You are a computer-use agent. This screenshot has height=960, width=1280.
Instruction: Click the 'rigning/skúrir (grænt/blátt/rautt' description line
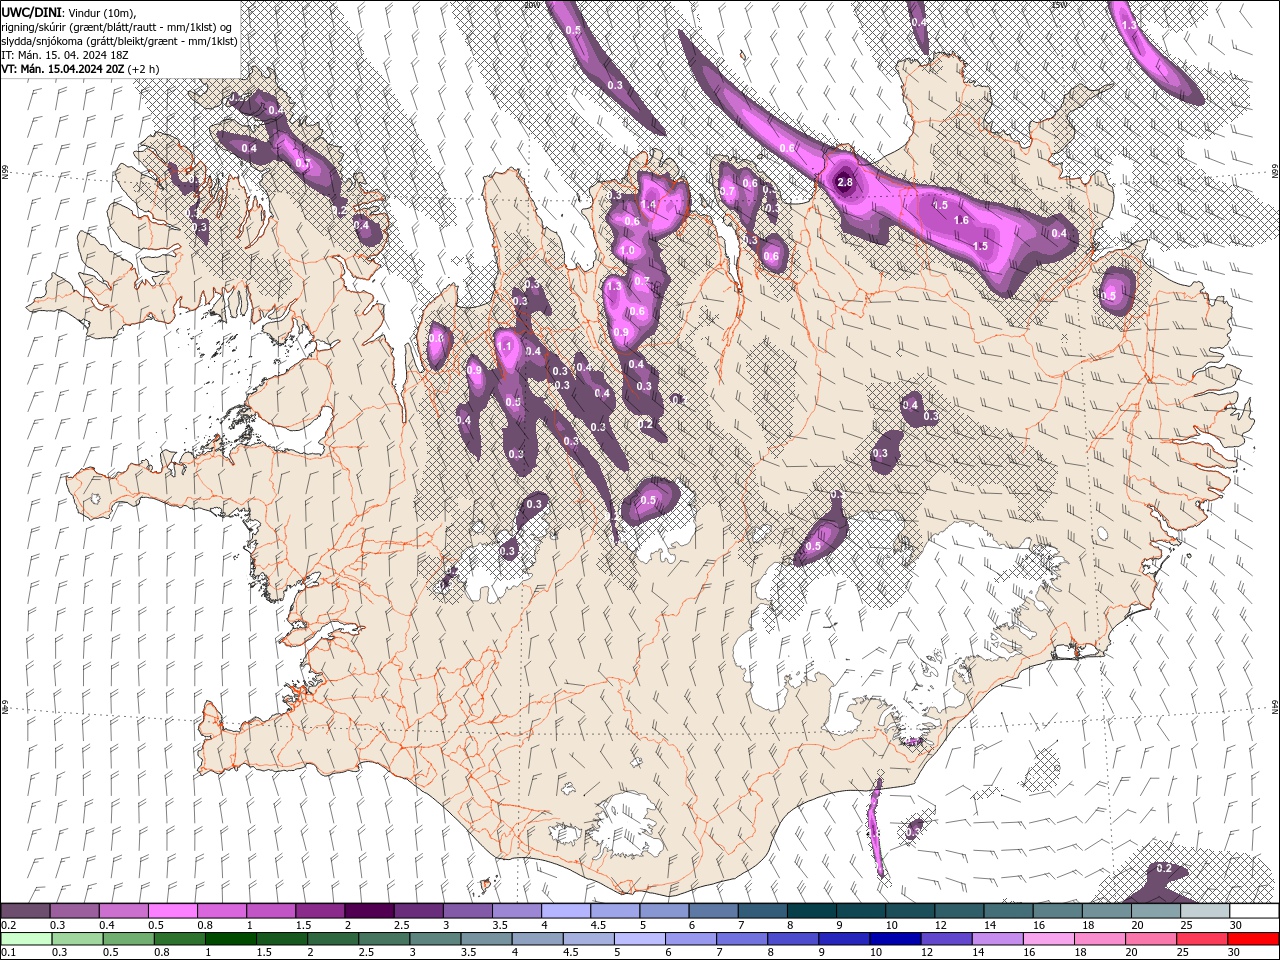(x=117, y=26)
